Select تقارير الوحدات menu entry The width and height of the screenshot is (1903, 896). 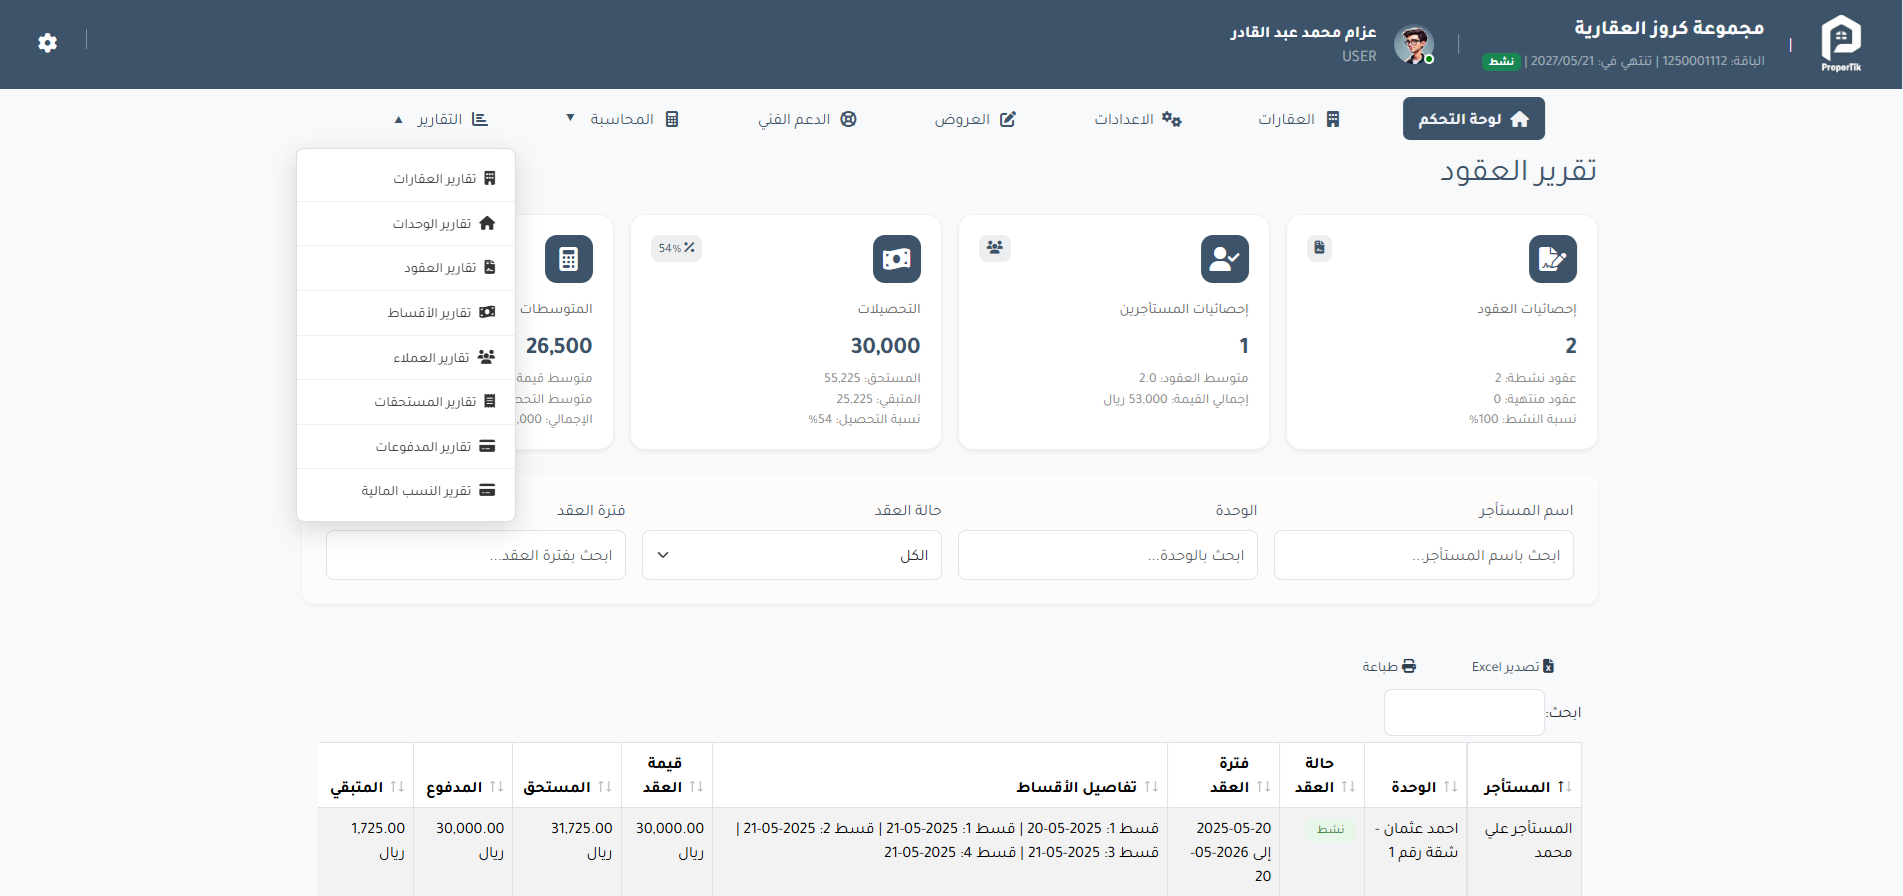(x=406, y=223)
